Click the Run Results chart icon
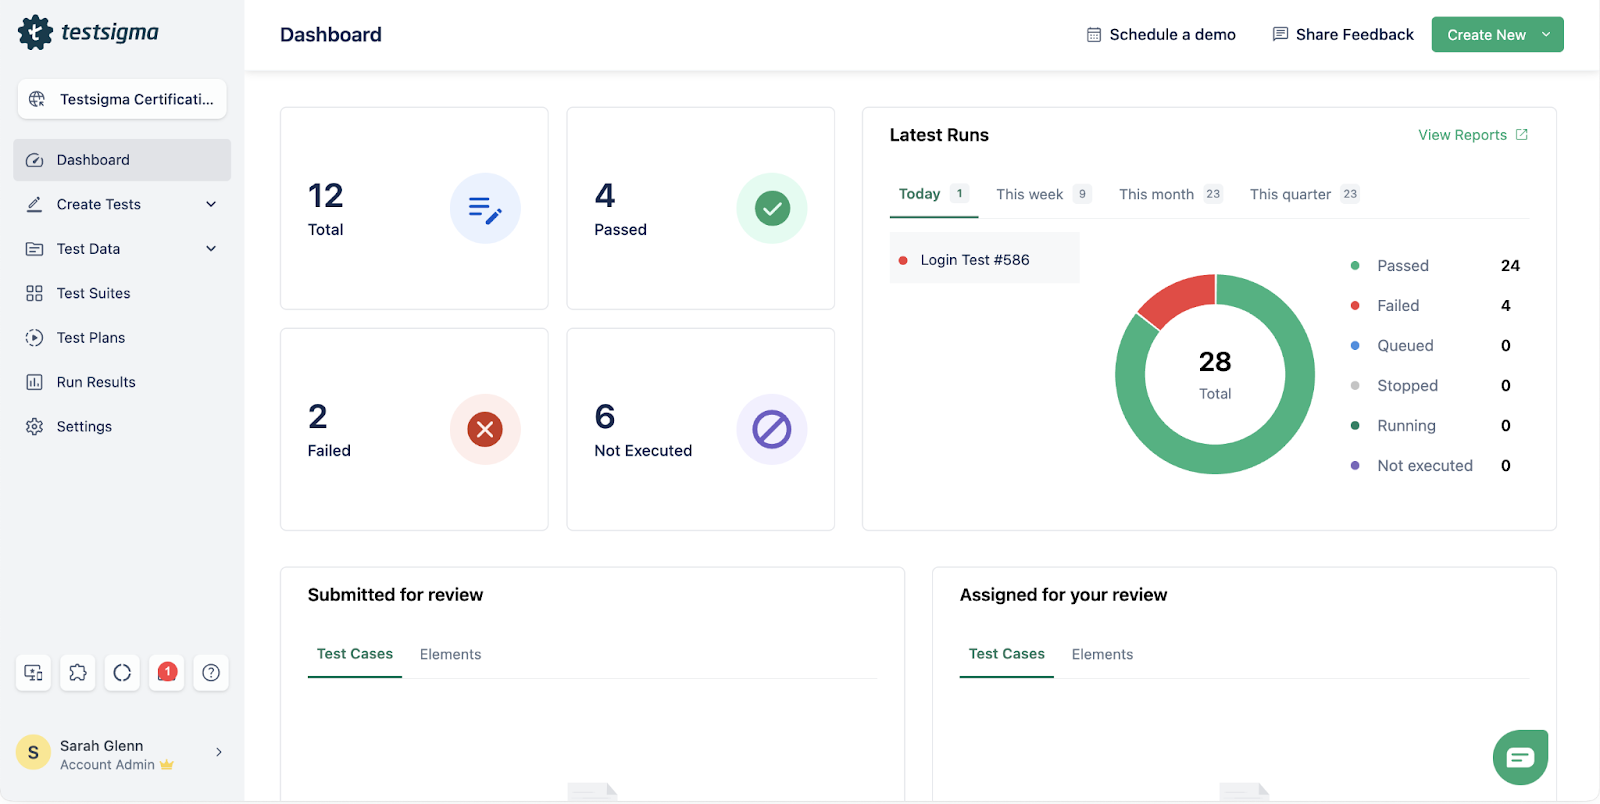1600x804 pixels. point(34,382)
